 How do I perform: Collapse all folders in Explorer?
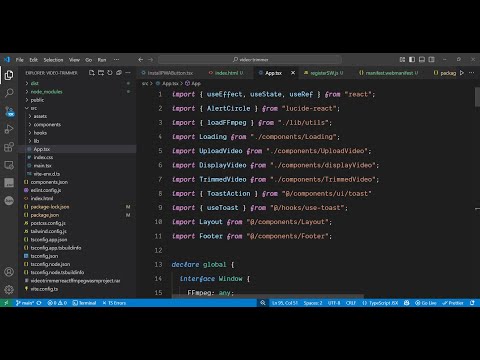pos(119,73)
